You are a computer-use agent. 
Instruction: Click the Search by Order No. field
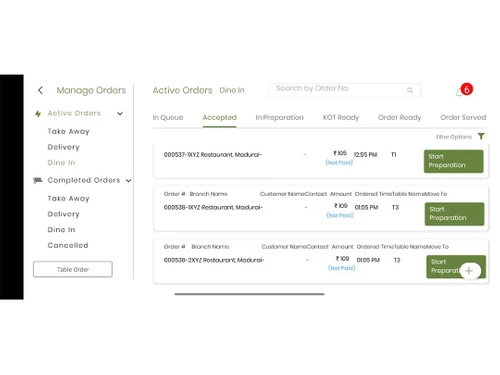pyautogui.click(x=345, y=90)
